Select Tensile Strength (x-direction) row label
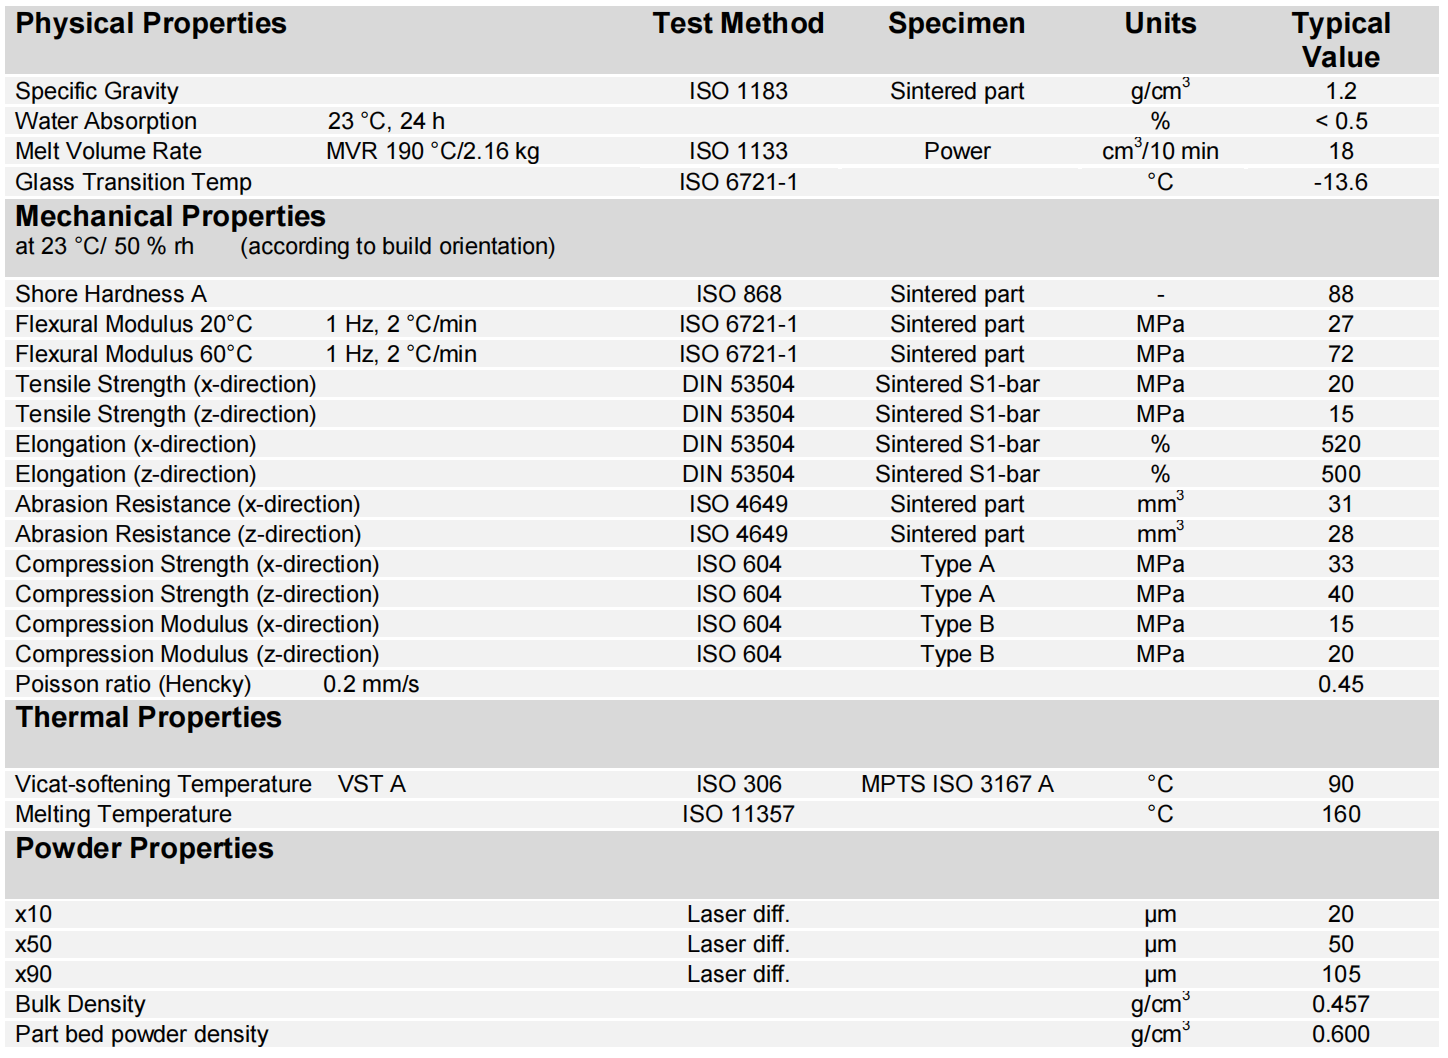The height and width of the screenshot is (1058, 1448). (166, 384)
